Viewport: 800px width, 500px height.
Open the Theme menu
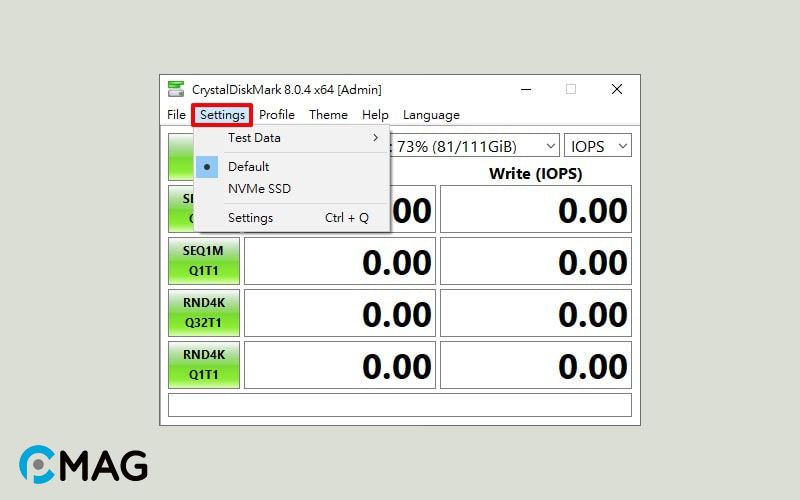click(x=328, y=115)
